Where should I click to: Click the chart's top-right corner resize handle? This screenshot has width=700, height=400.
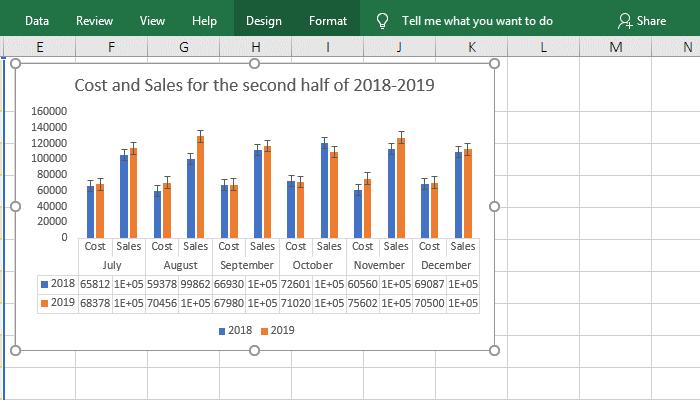(495, 63)
